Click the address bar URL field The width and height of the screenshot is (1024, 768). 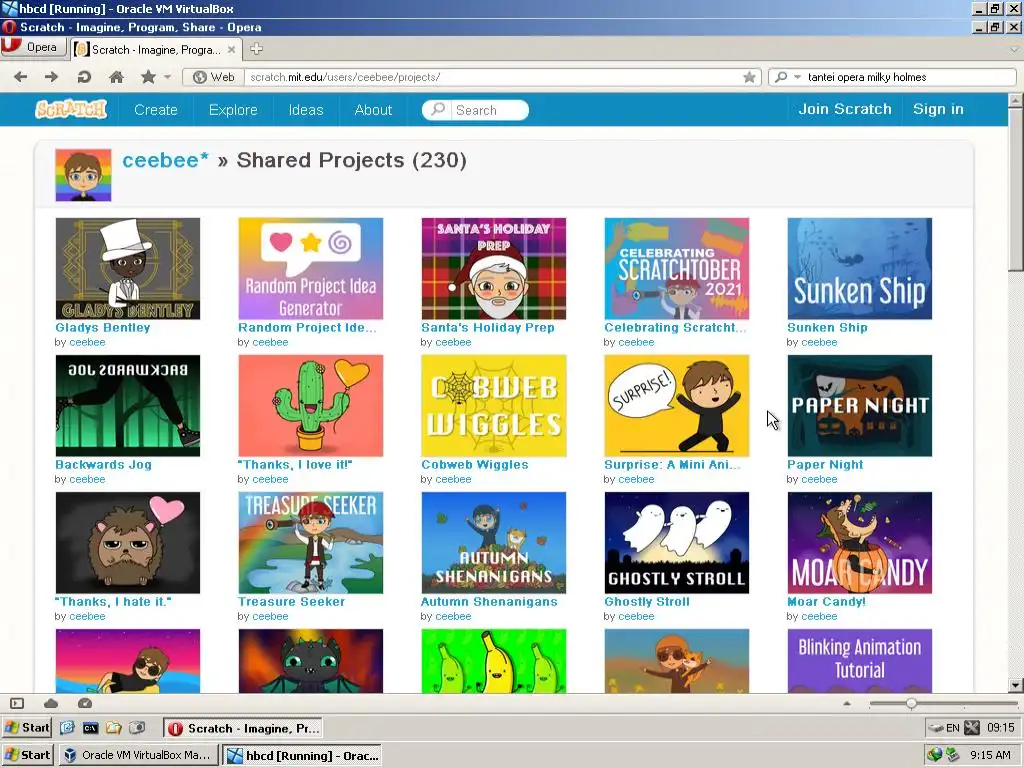click(x=494, y=77)
